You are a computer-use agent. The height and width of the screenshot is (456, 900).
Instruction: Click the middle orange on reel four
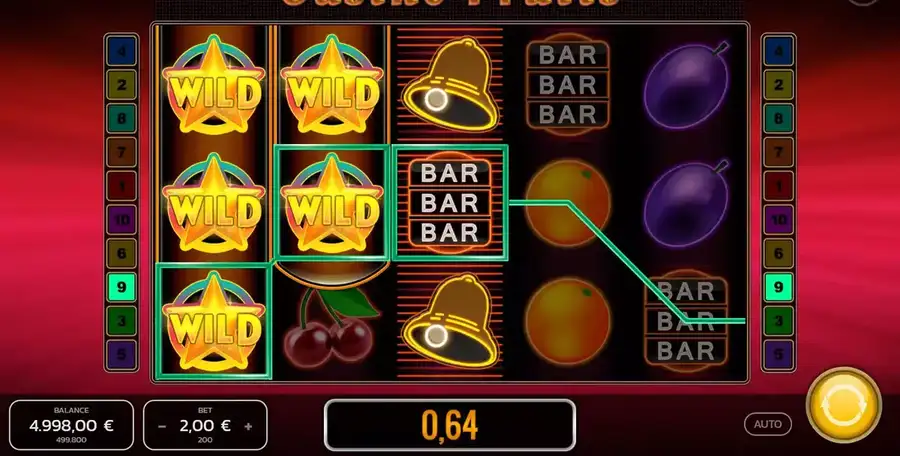pos(567,203)
